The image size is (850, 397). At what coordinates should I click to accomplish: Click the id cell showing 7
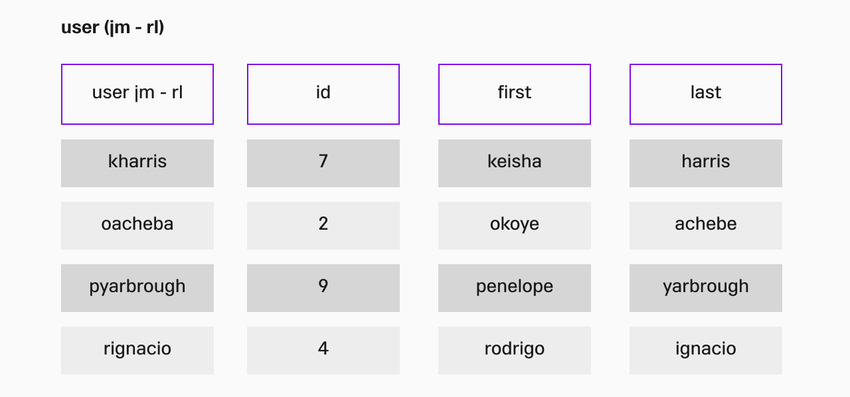[323, 163]
